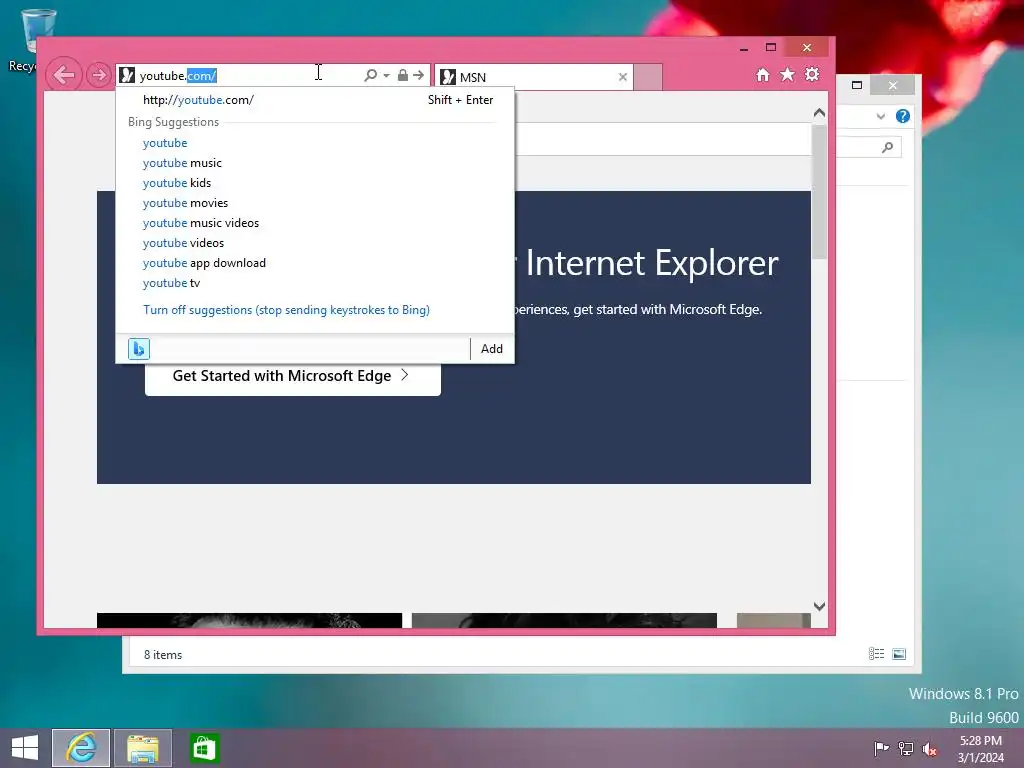The image size is (1024, 768).
Task: Click the security lock icon in the address bar
Action: coord(403,75)
